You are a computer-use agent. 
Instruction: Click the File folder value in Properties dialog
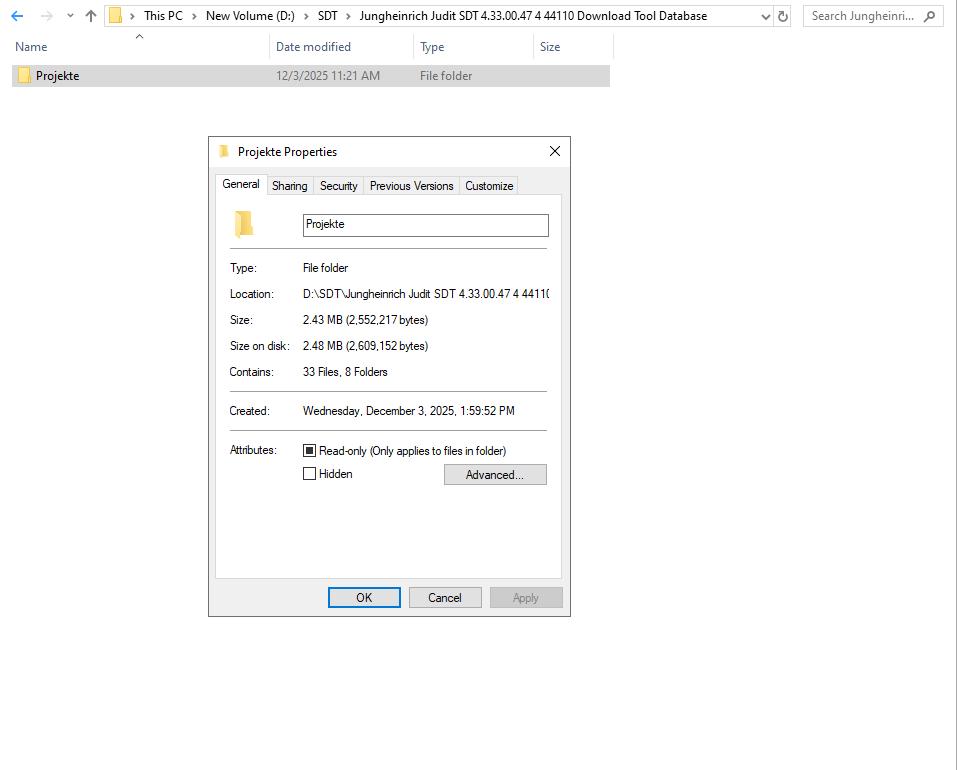click(x=325, y=268)
